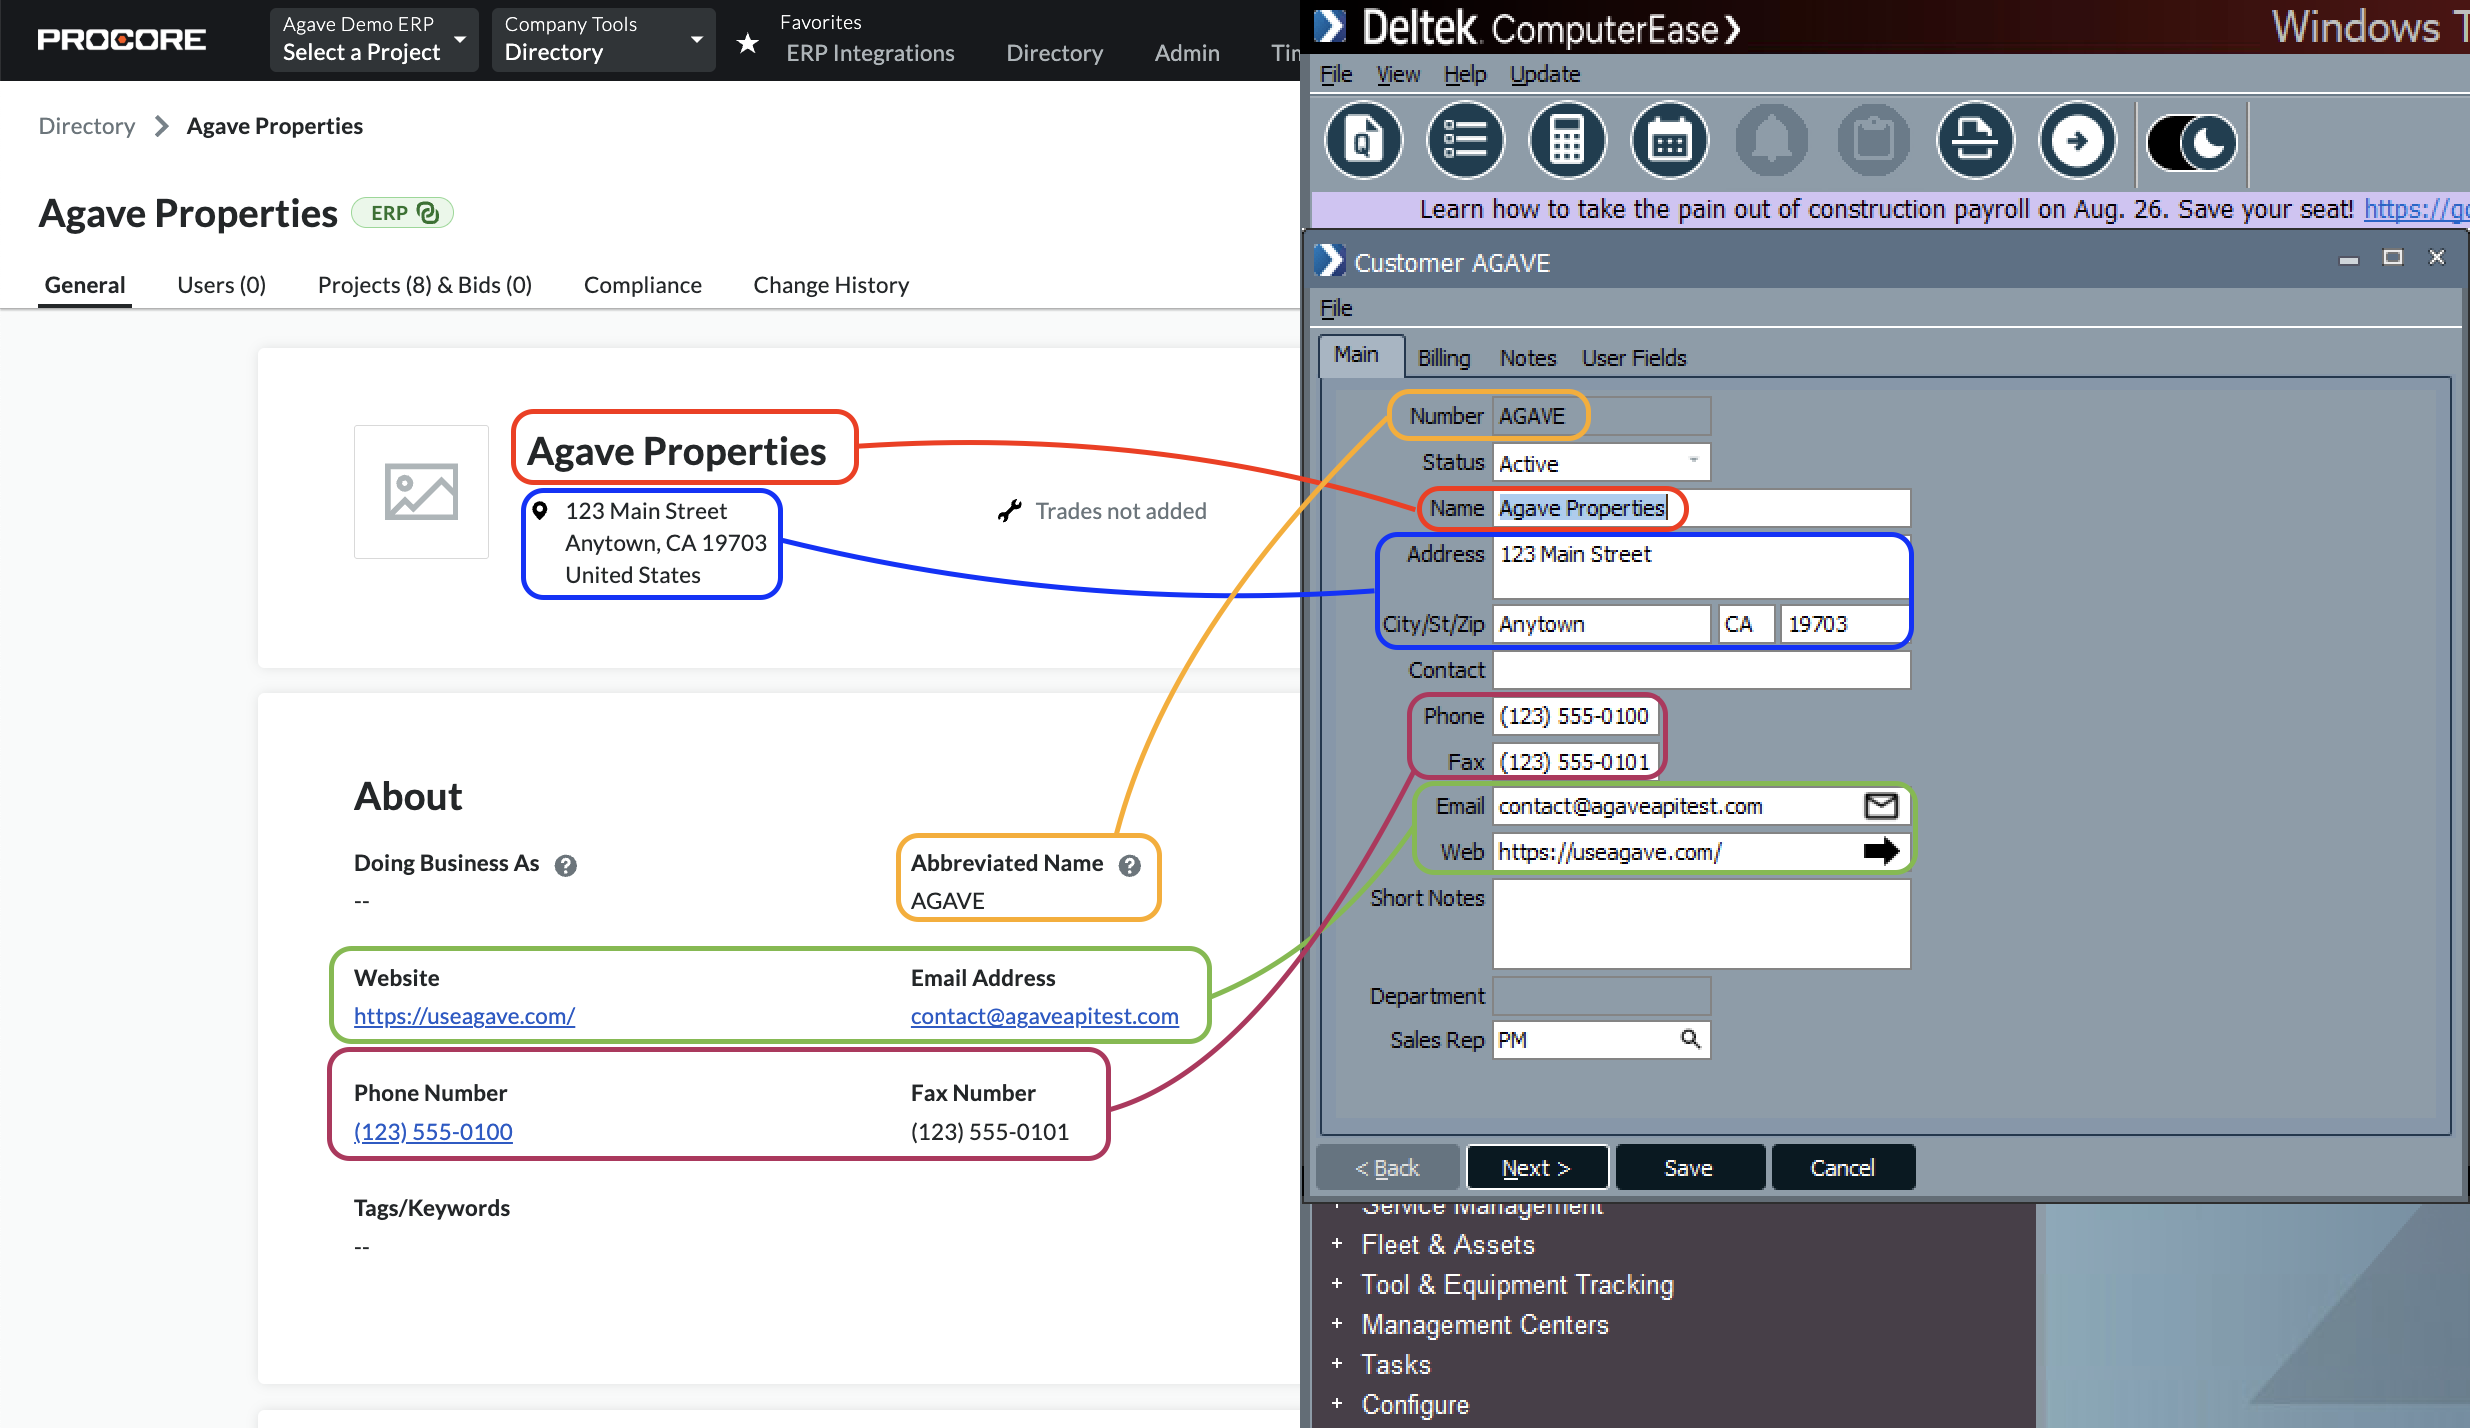
Task: Click the notification bell toolbar icon
Action: click(x=1771, y=141)
